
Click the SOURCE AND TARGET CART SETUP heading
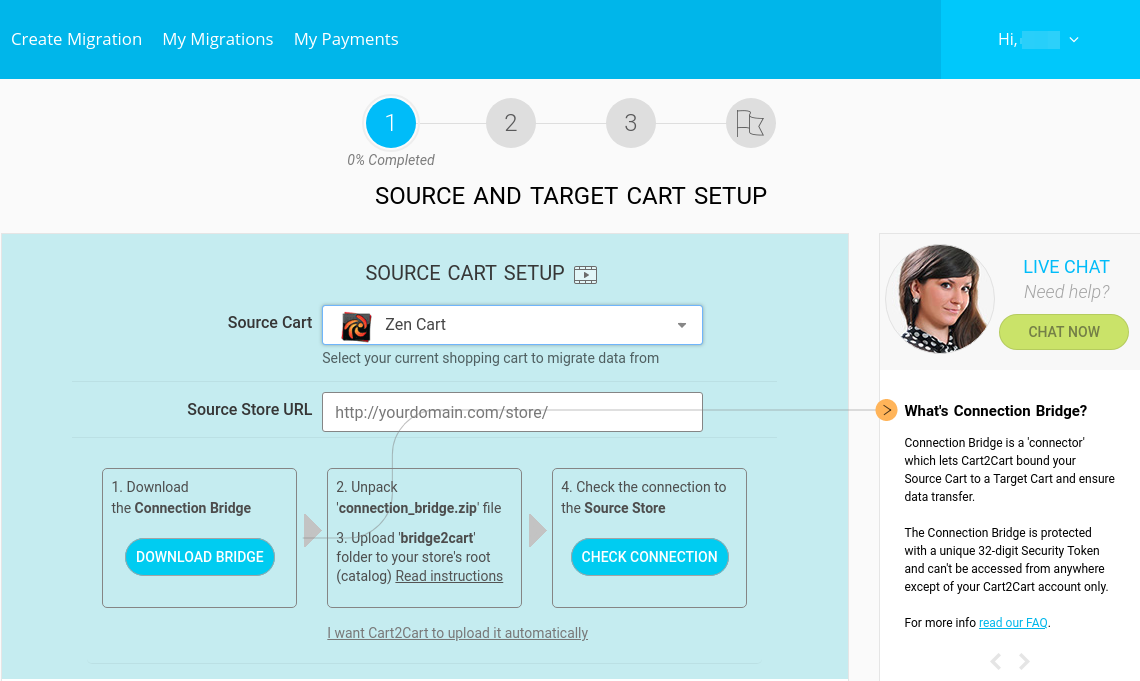tap(571, 196)
